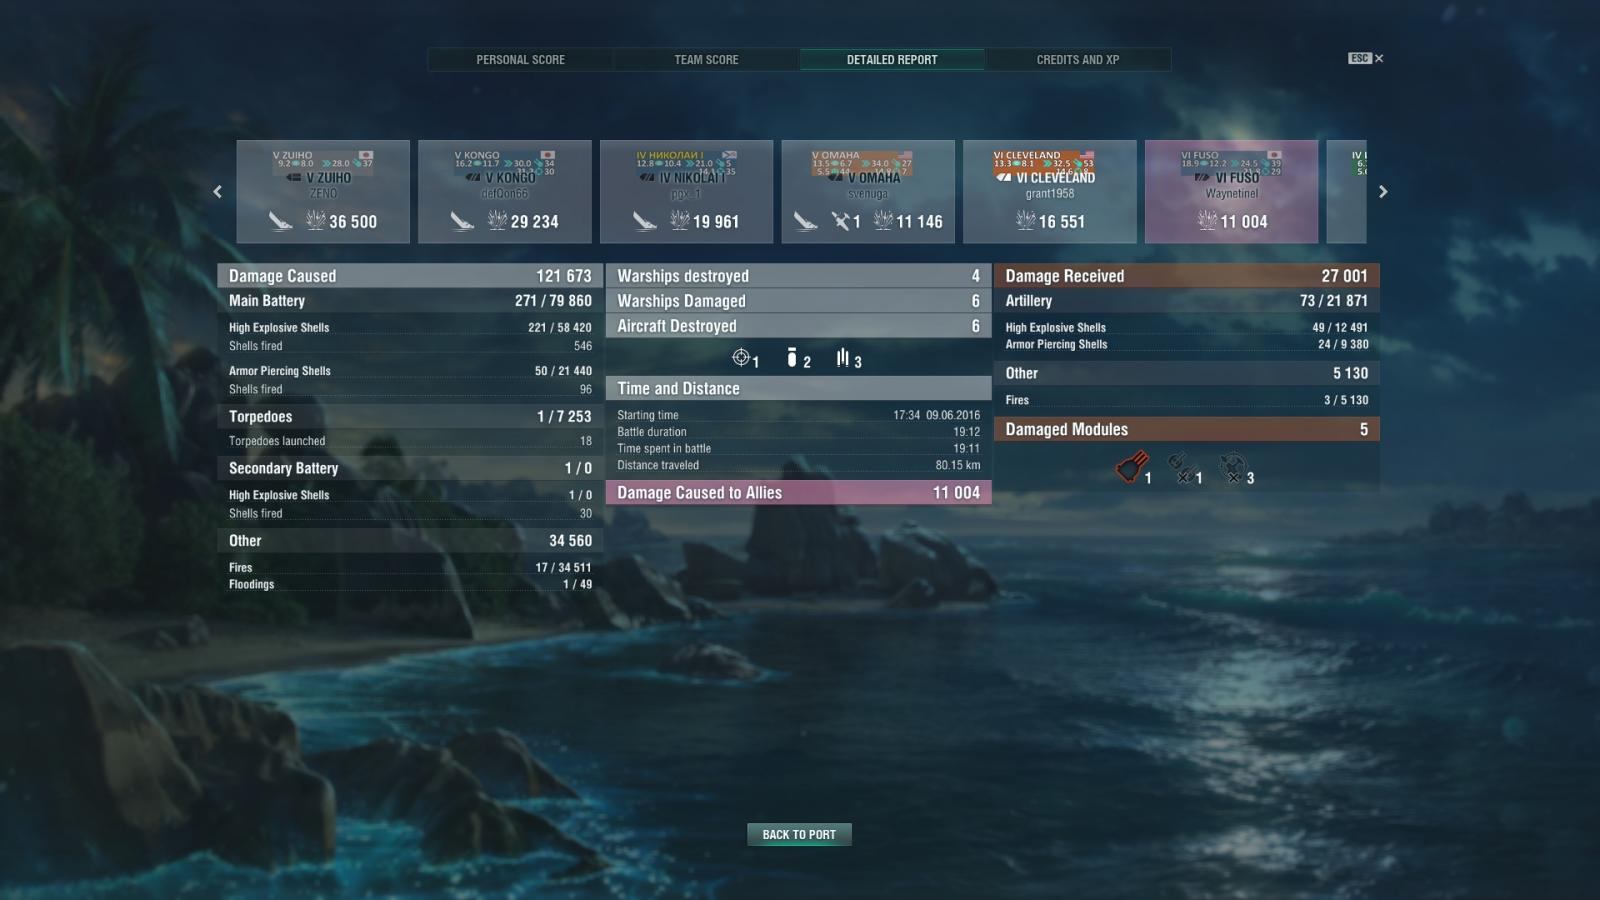Click the Damage Caused to Allies row
The height and width of the screenshot is (900, 1600).
798,492
